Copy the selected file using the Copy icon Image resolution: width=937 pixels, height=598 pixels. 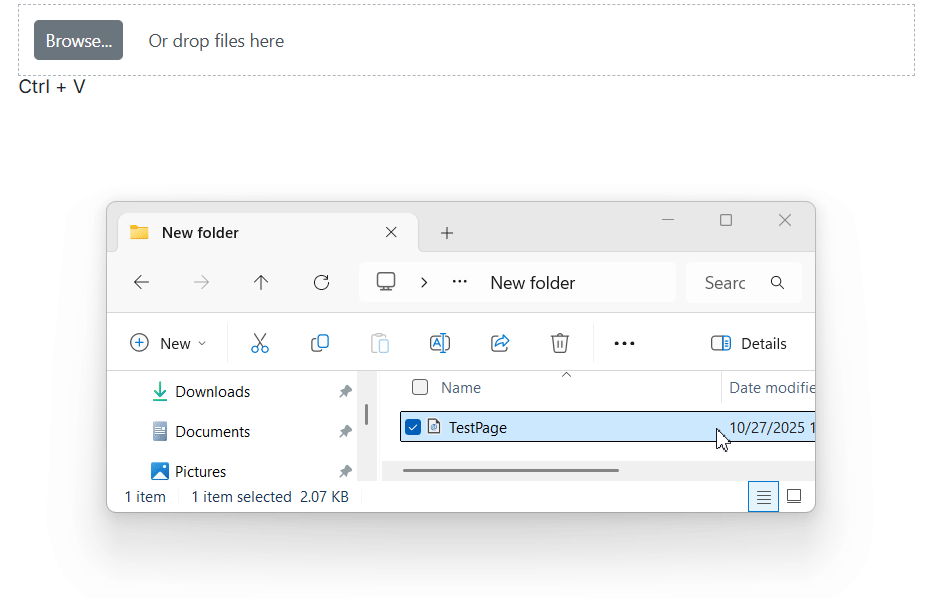(x=320, y=343)
